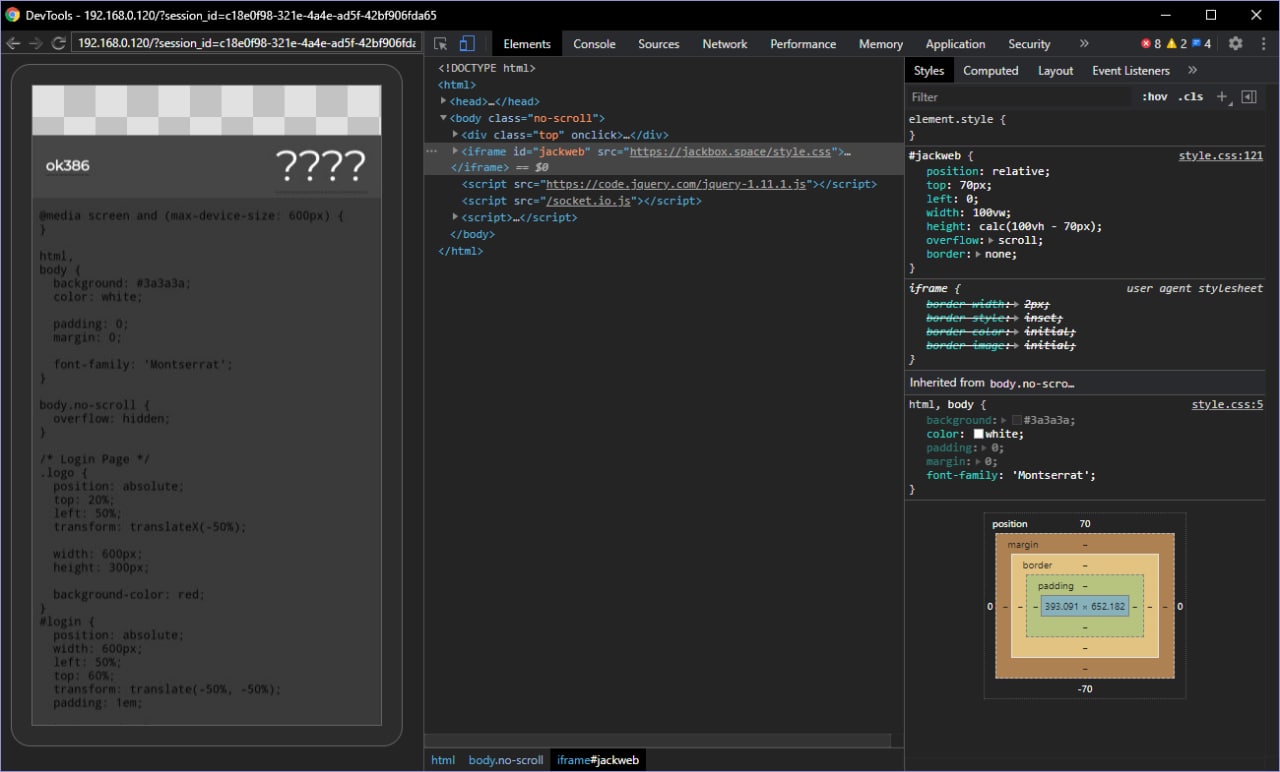Open the style.css:121 source link

[x=1220, y=156]
